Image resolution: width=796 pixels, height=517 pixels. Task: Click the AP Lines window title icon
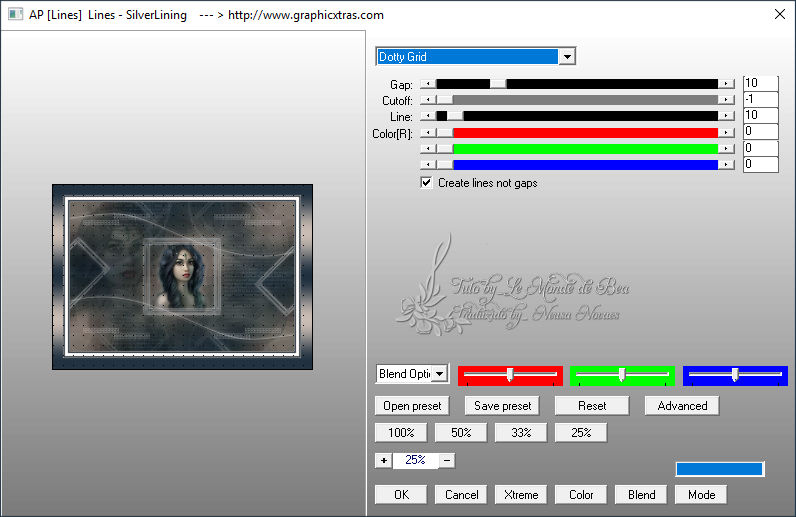(15, 14)
